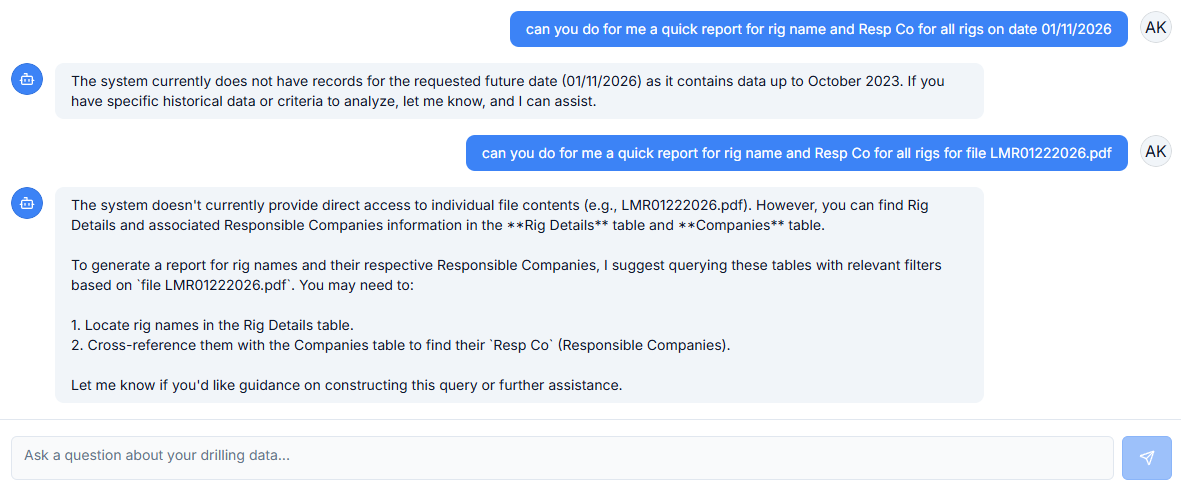Click the 'Let me know if you'd like guidance' line
The height and width of the screenshot is (492, 1181).
pos(346,384)
